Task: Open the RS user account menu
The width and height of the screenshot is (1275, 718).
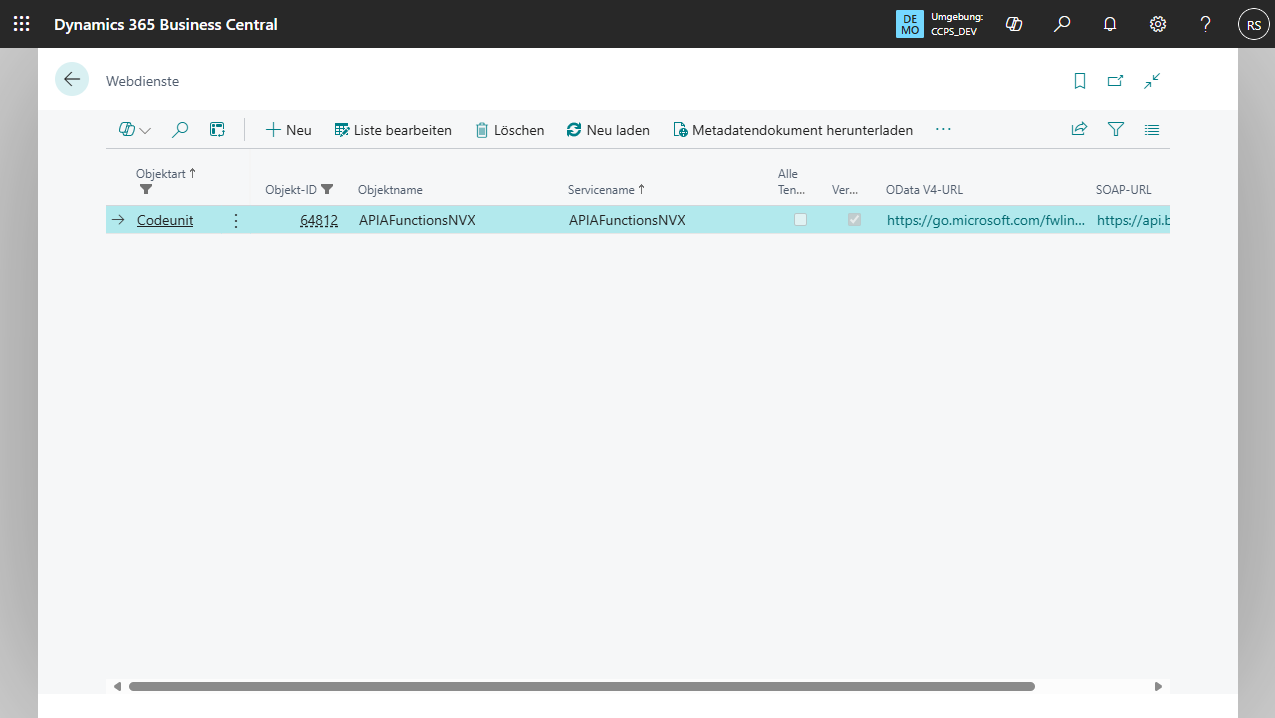Action: point(1254,24)
